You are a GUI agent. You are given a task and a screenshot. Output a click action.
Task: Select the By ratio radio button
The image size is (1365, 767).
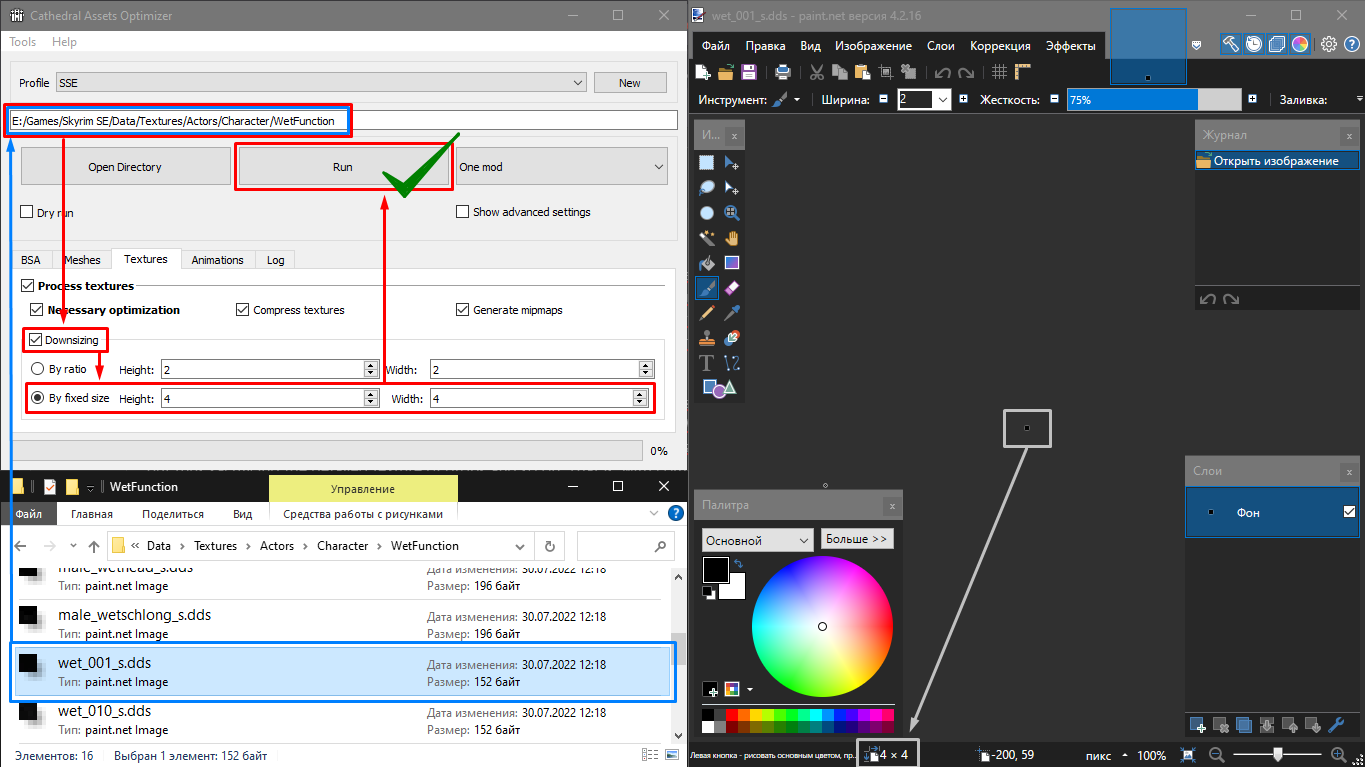38,369
